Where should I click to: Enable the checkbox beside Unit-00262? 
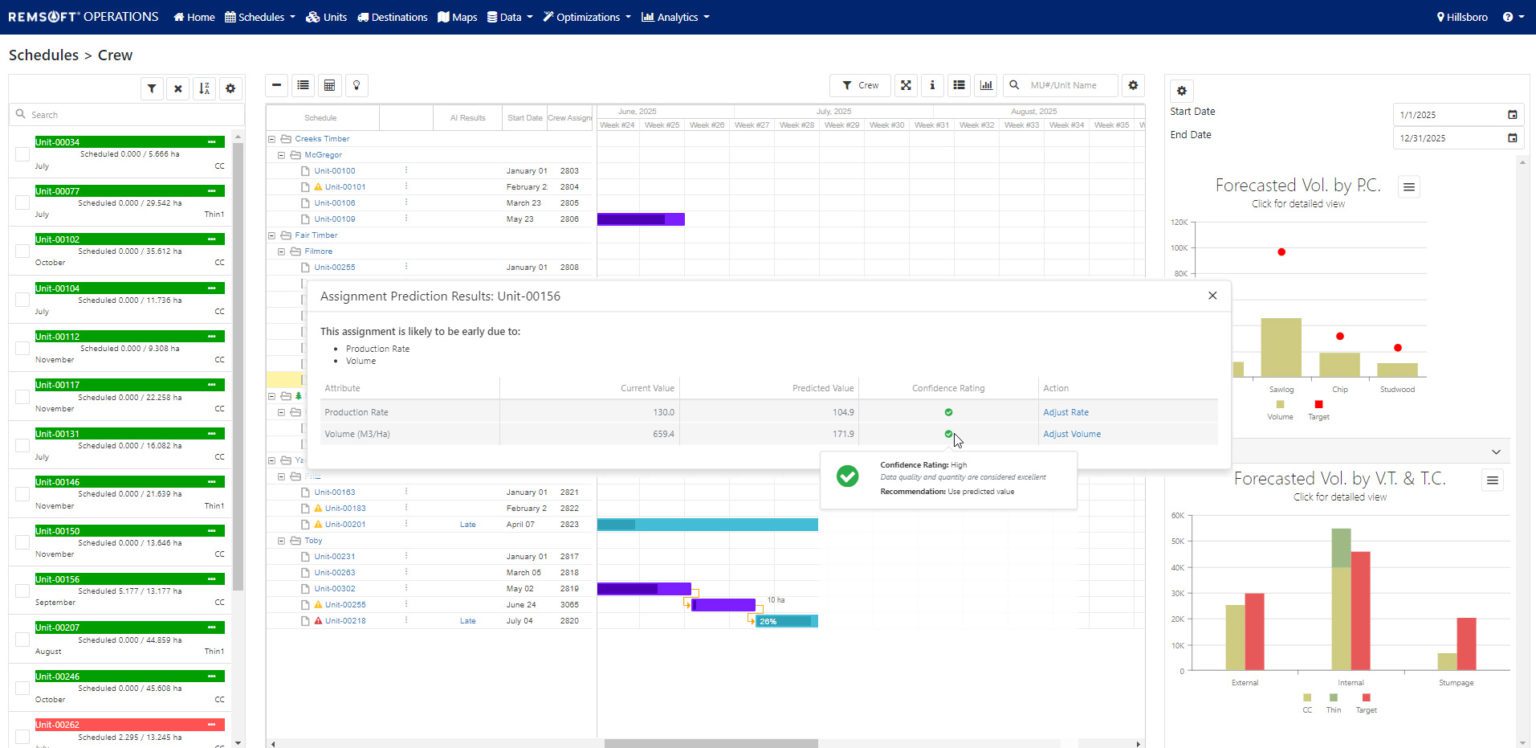point(21,735)
